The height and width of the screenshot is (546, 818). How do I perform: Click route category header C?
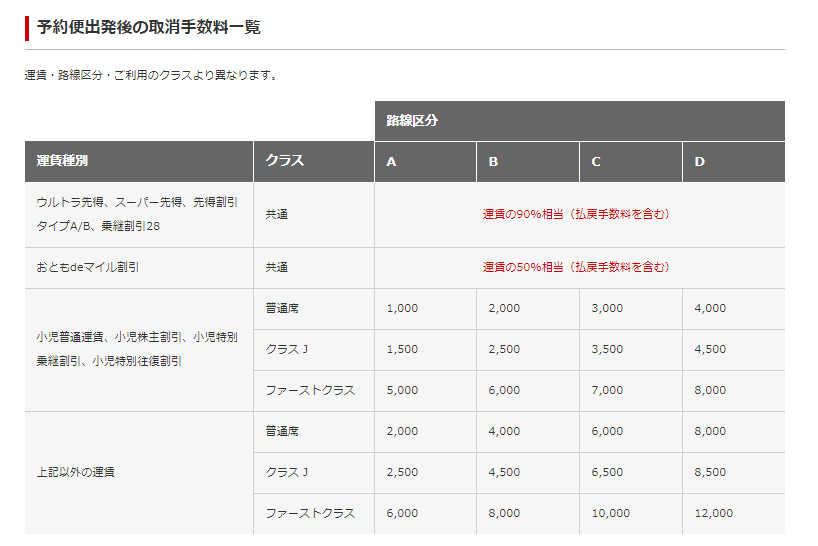tap(631, 162)
